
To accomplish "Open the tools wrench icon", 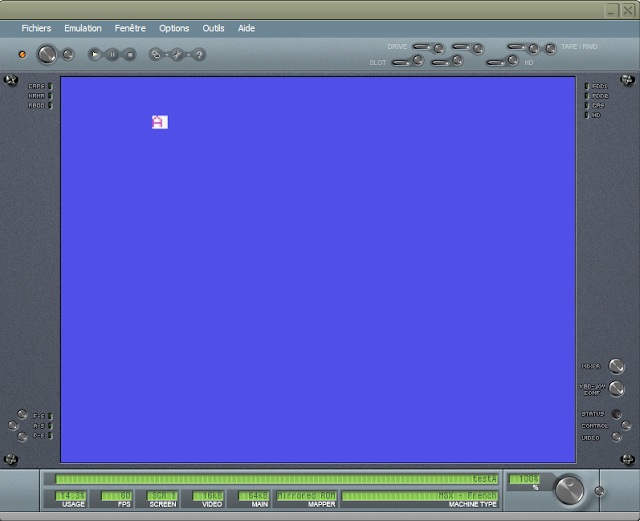I will point(177,54).
